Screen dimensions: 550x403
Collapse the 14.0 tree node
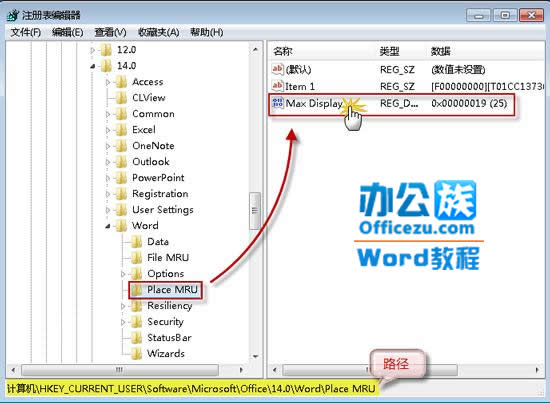(93, 66)
